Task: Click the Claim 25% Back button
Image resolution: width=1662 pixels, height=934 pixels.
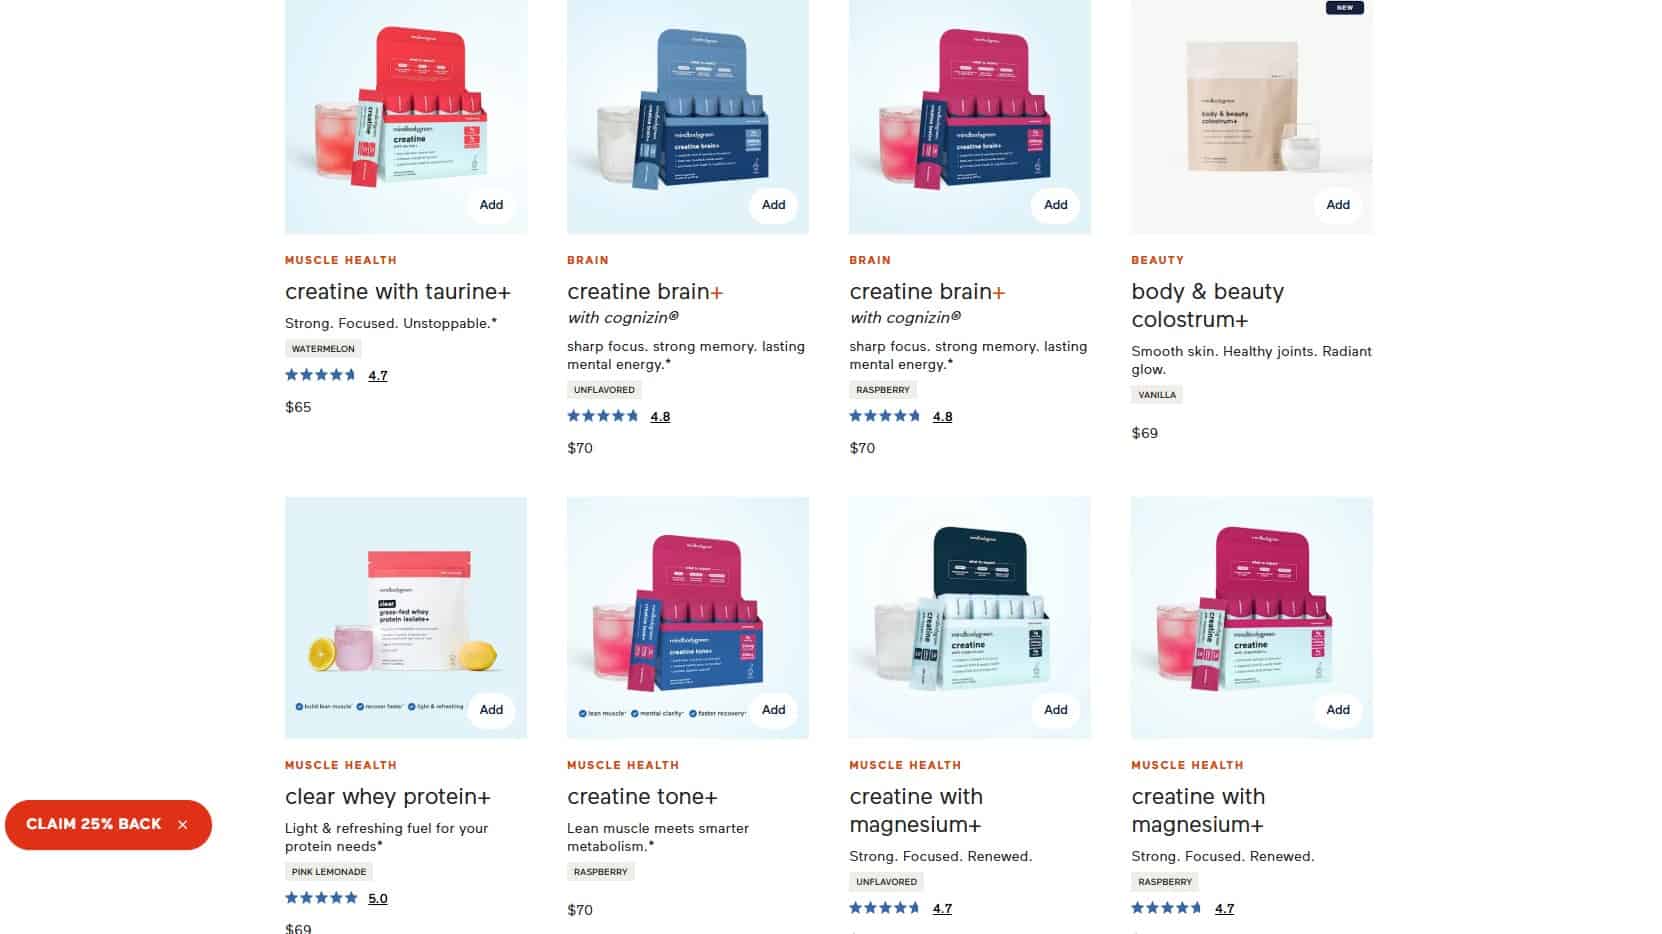Action: [94, 824]
